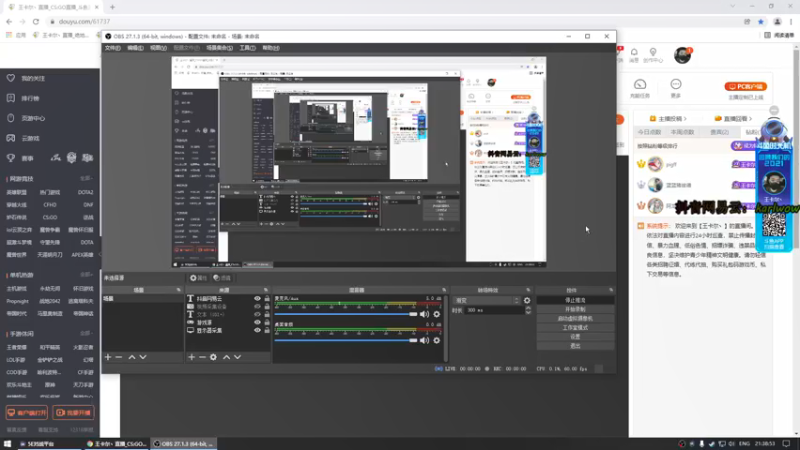Open 创作中心 lightbulb icon
800x450 pixels.
click(653, 52)
